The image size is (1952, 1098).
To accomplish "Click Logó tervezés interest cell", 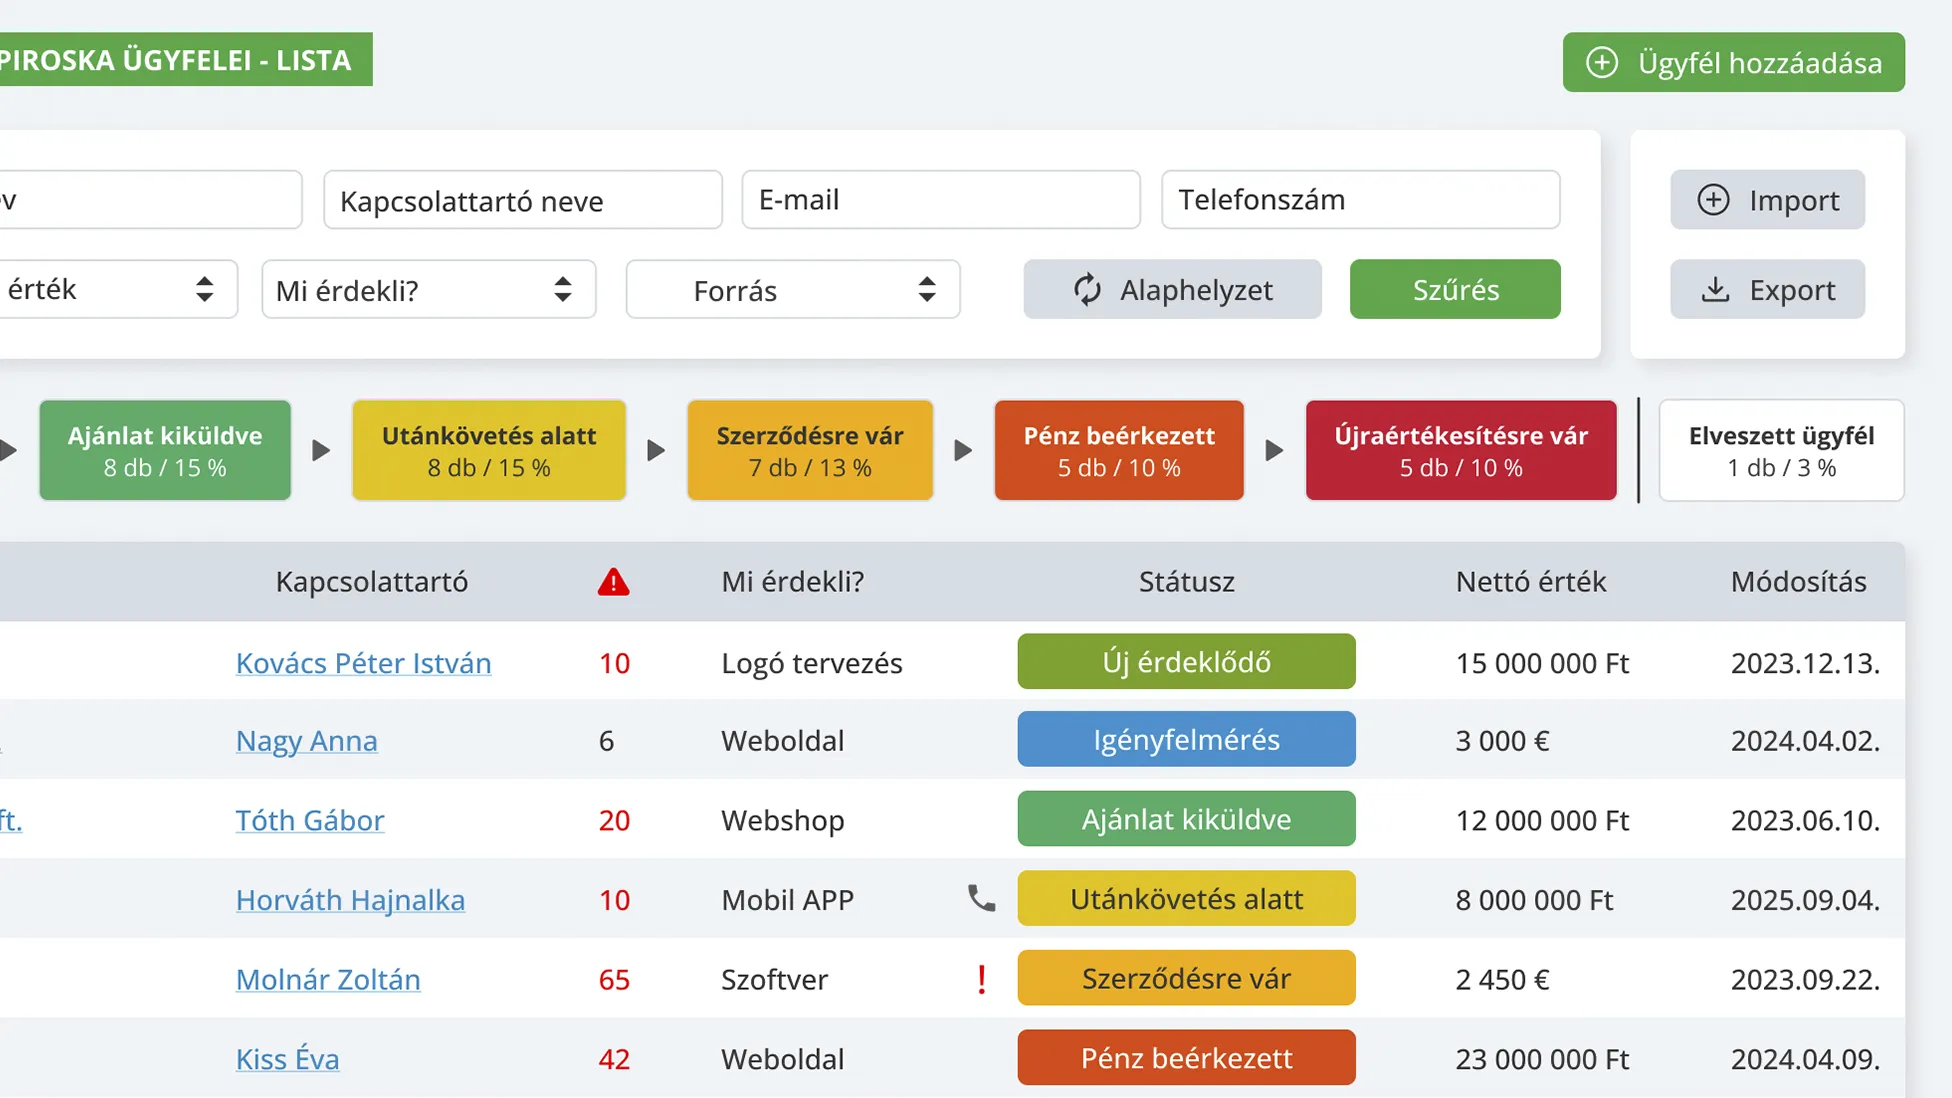I will coord(811,663).
